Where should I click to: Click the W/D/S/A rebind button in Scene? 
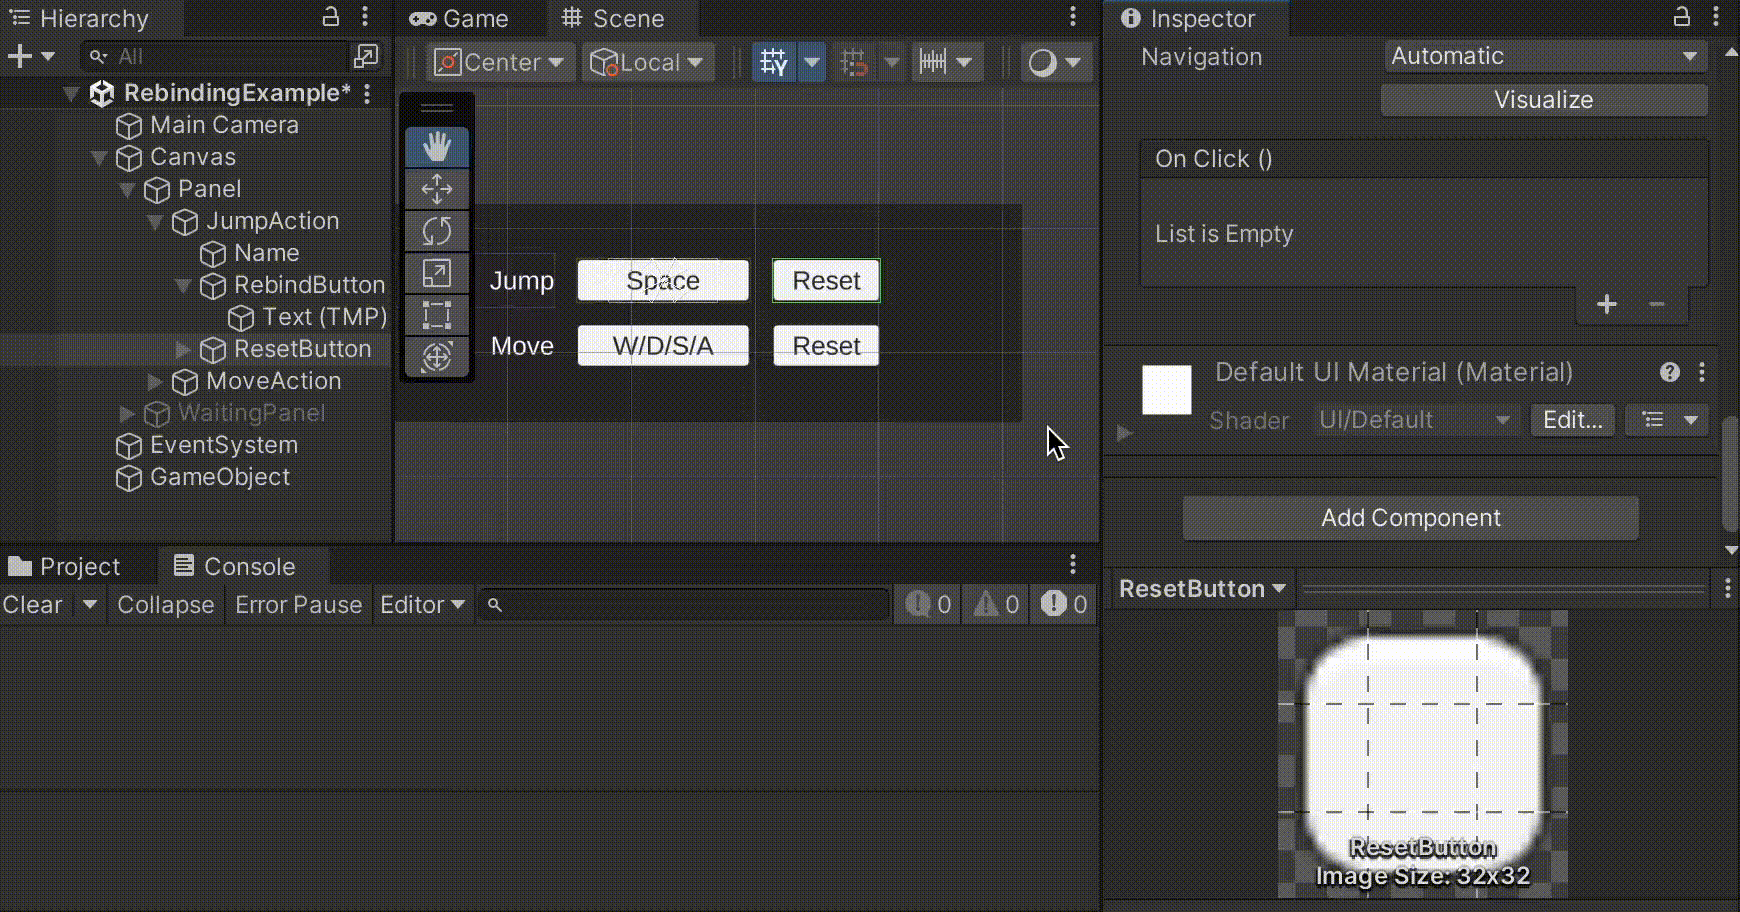coord(663,346)
